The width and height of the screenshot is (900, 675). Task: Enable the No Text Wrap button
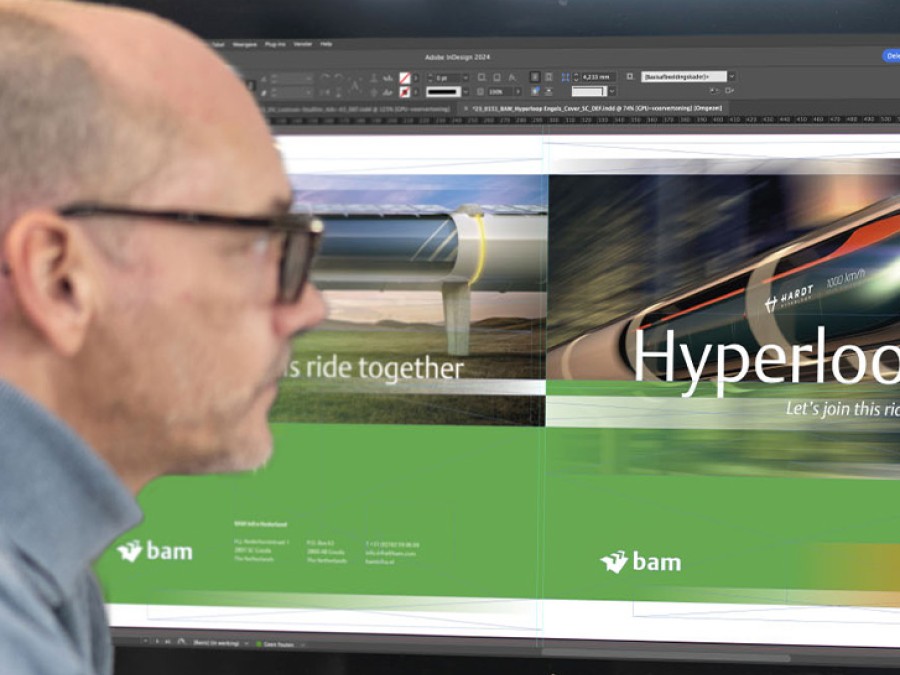[x=535, y=77]
